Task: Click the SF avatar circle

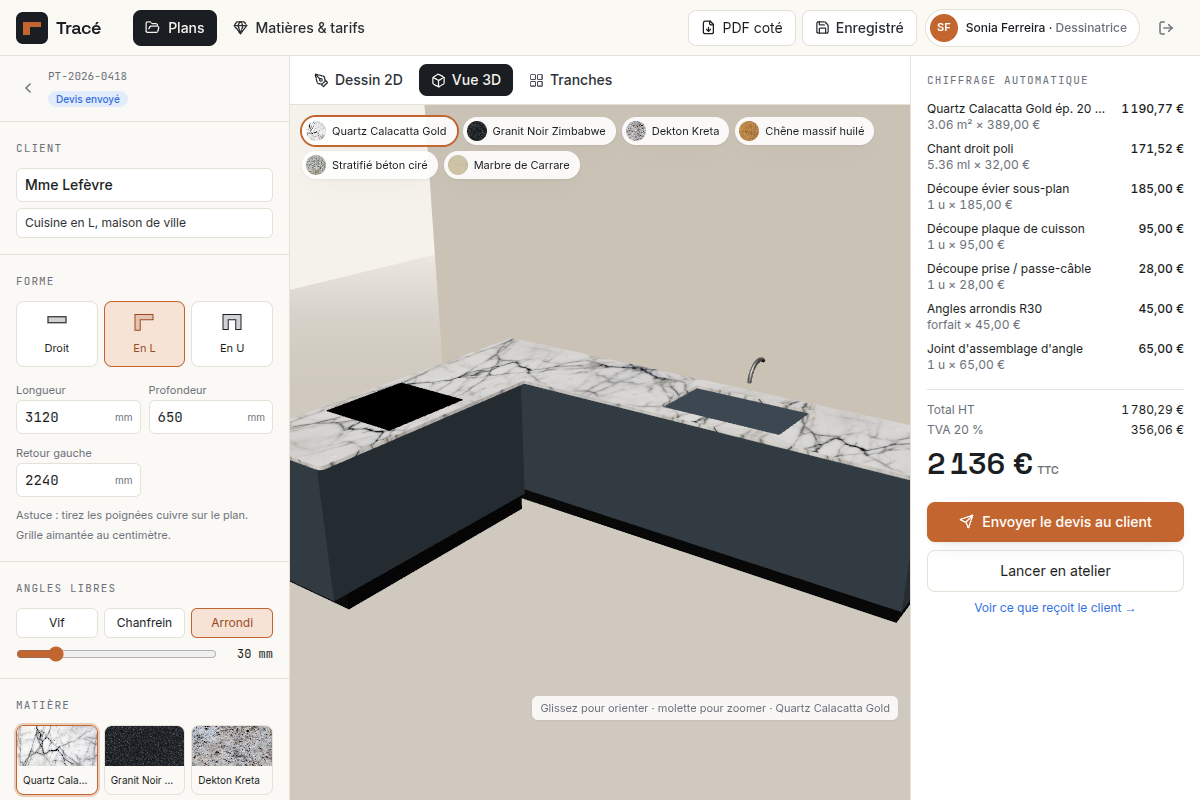Action: point(944,28)
